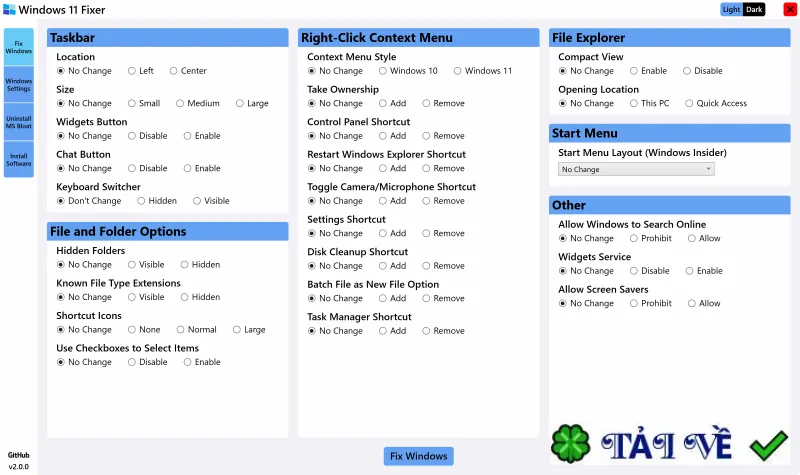Open the Windows Settings sidebar tab
Viewport: 800px width, 475px height.
click(x=19, y=85)
